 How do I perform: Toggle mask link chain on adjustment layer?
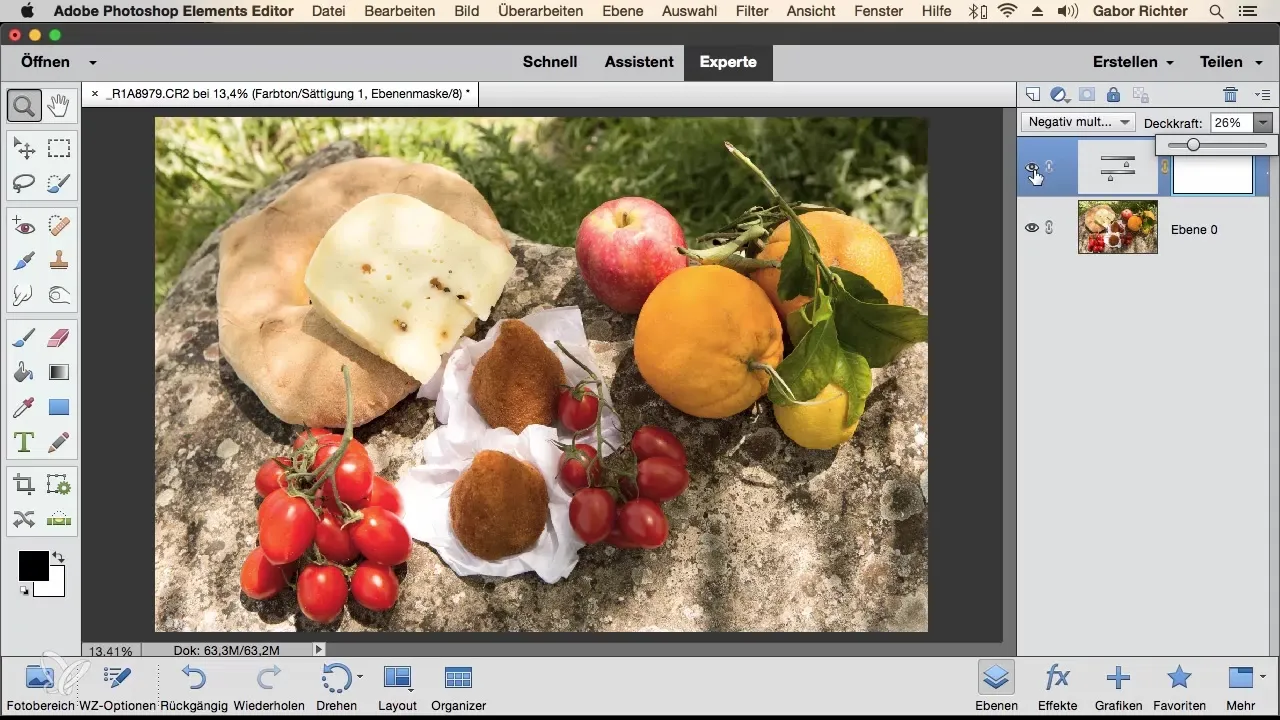[x=1165, y=168]
